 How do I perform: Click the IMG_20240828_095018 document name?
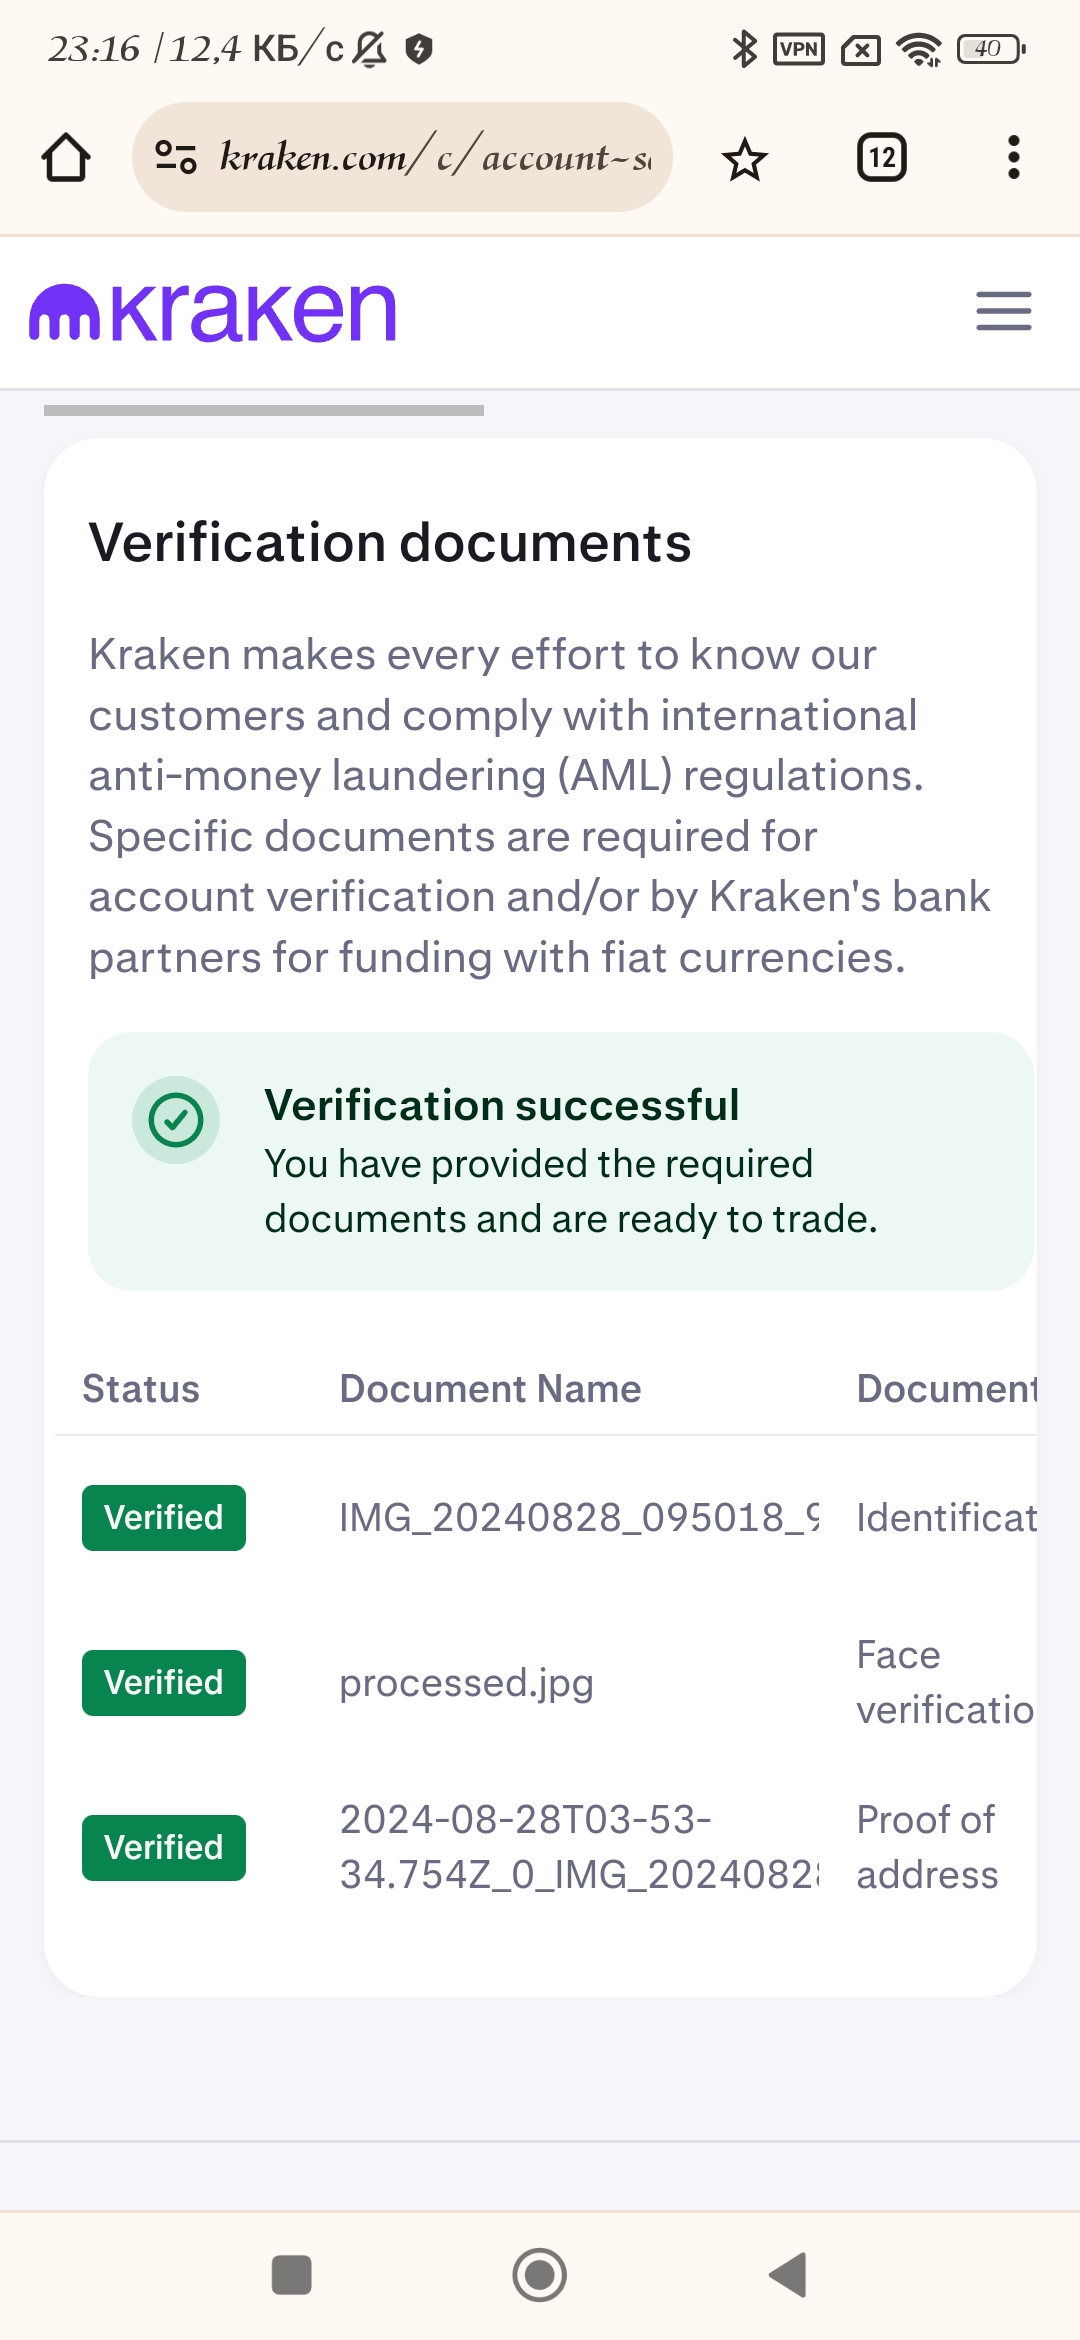click(x=578, y=1518)
